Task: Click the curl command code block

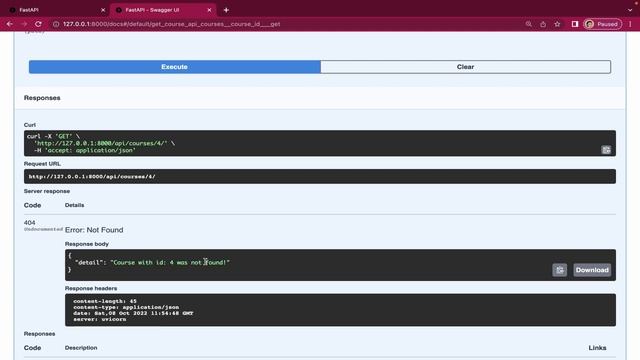Action: coord(320,143)
